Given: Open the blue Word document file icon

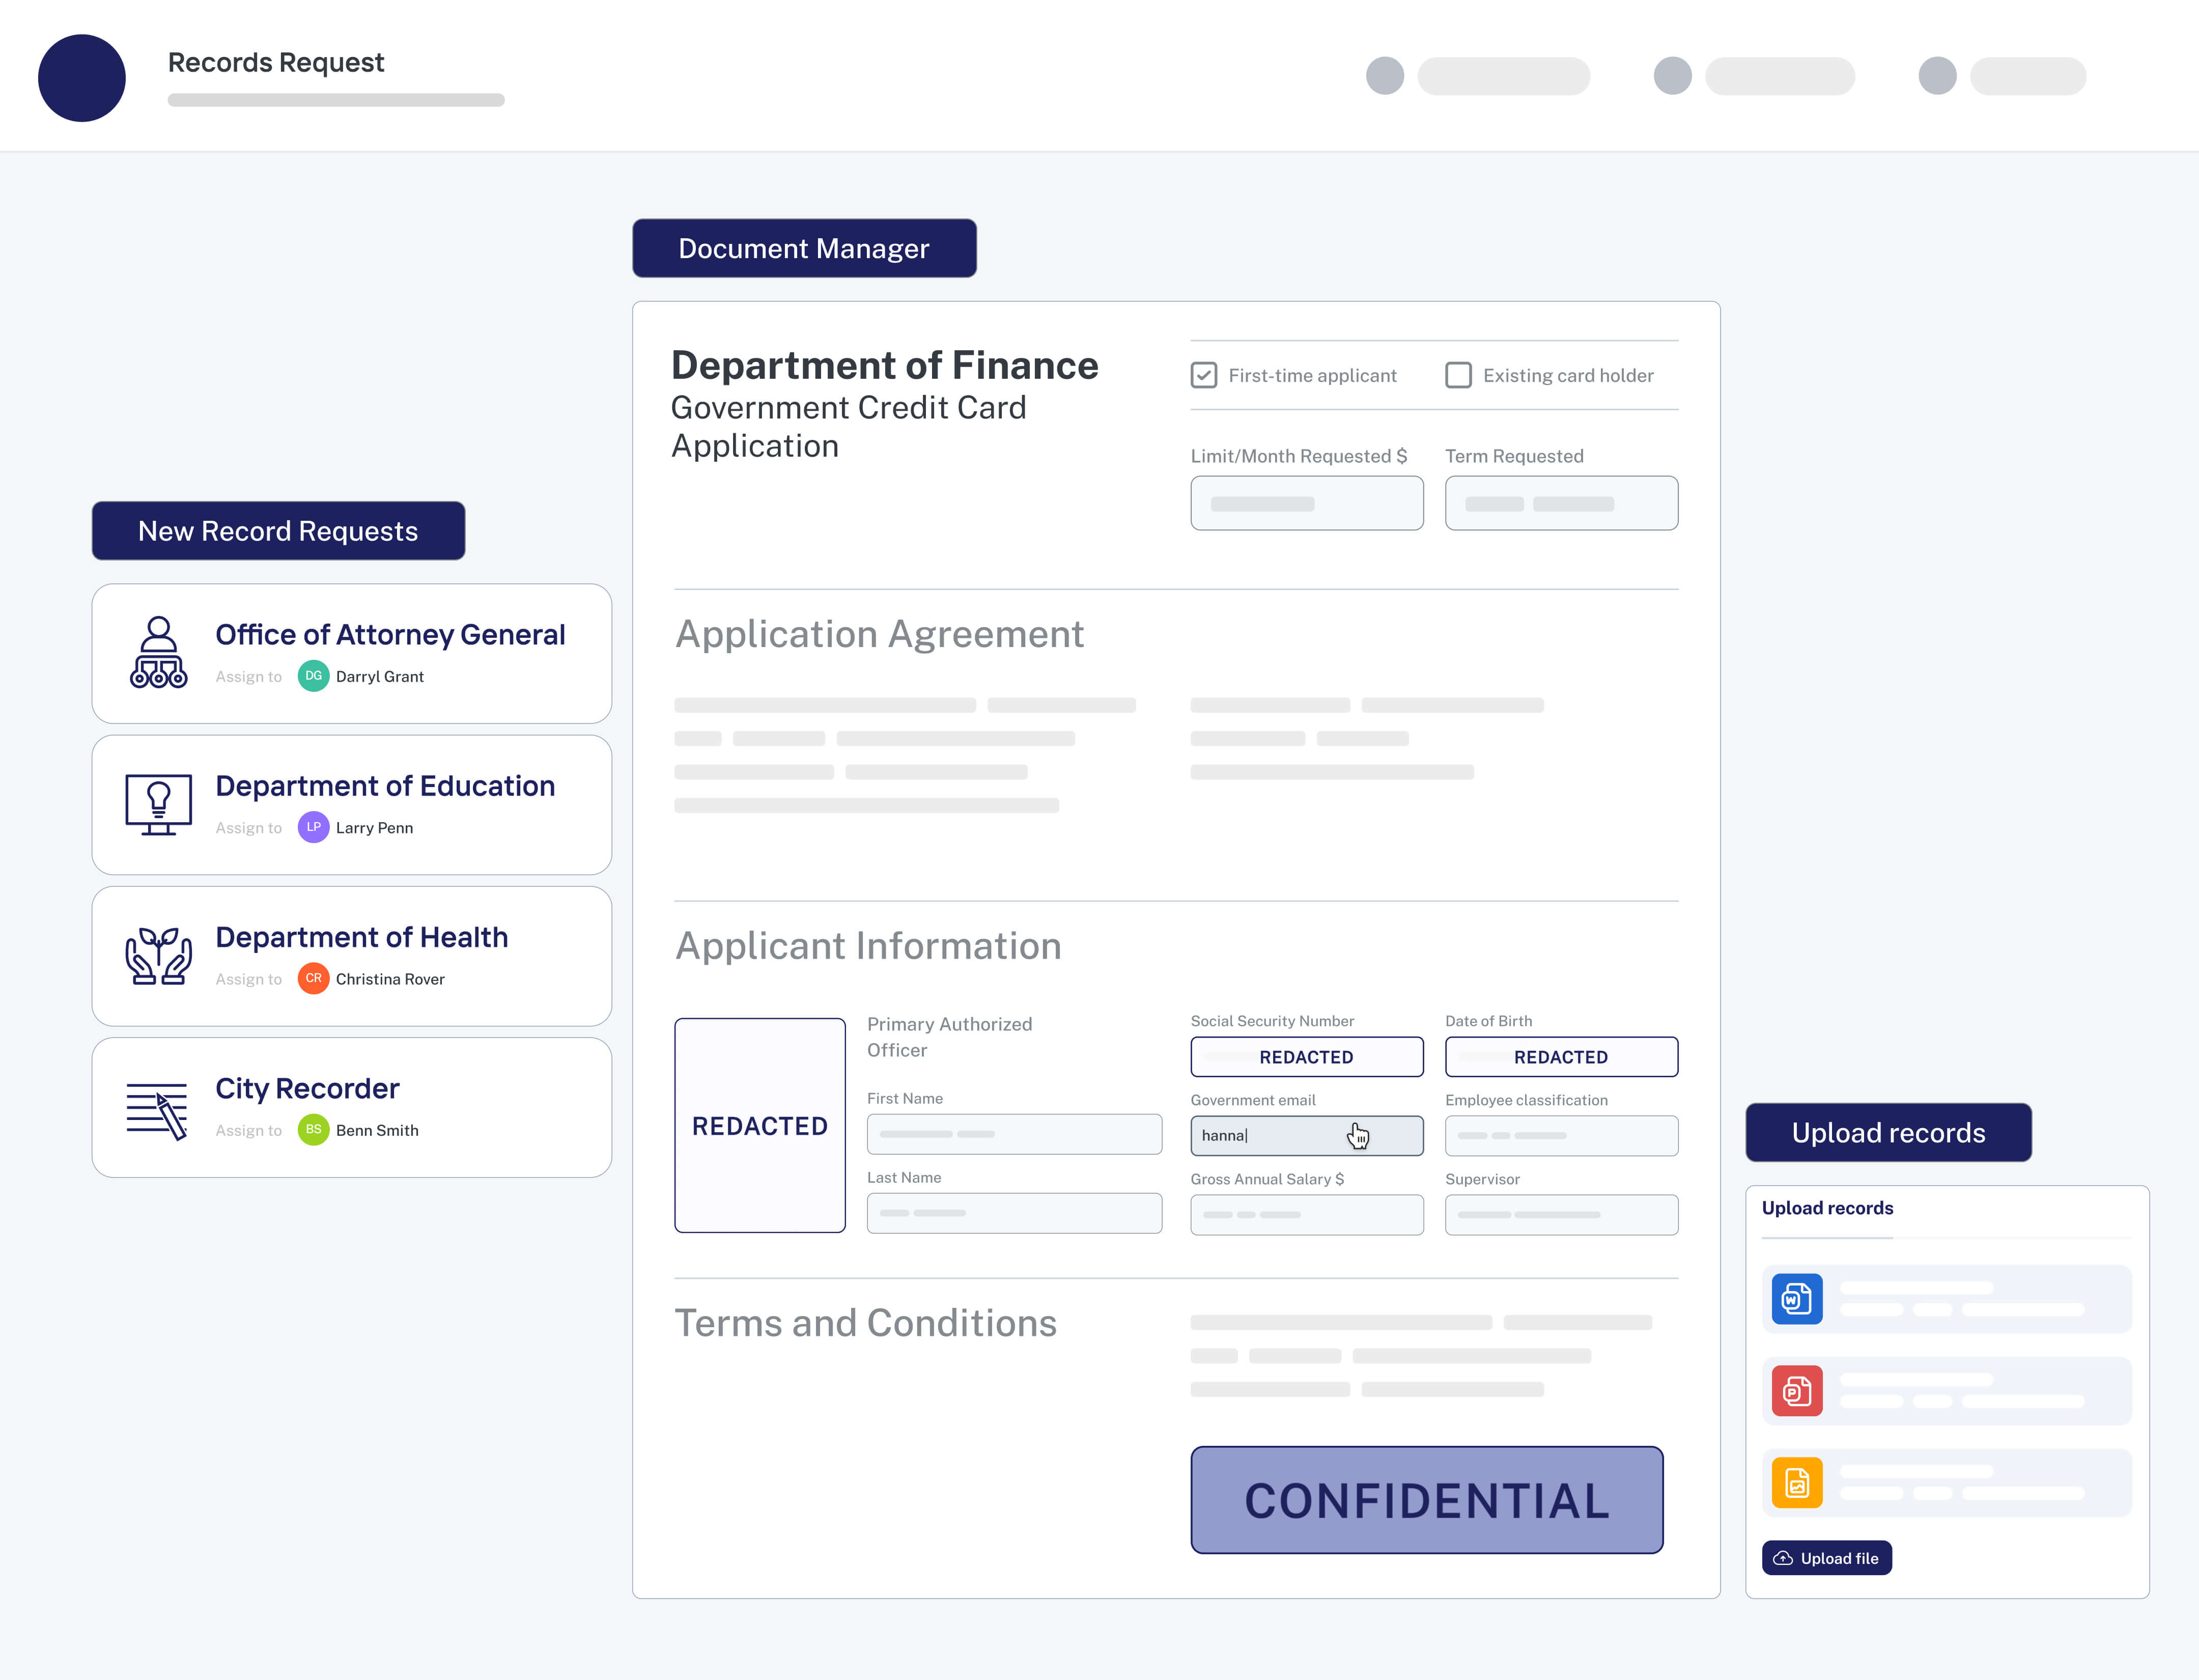Looking at the screenshot, I should [x=1796, y=1298].
